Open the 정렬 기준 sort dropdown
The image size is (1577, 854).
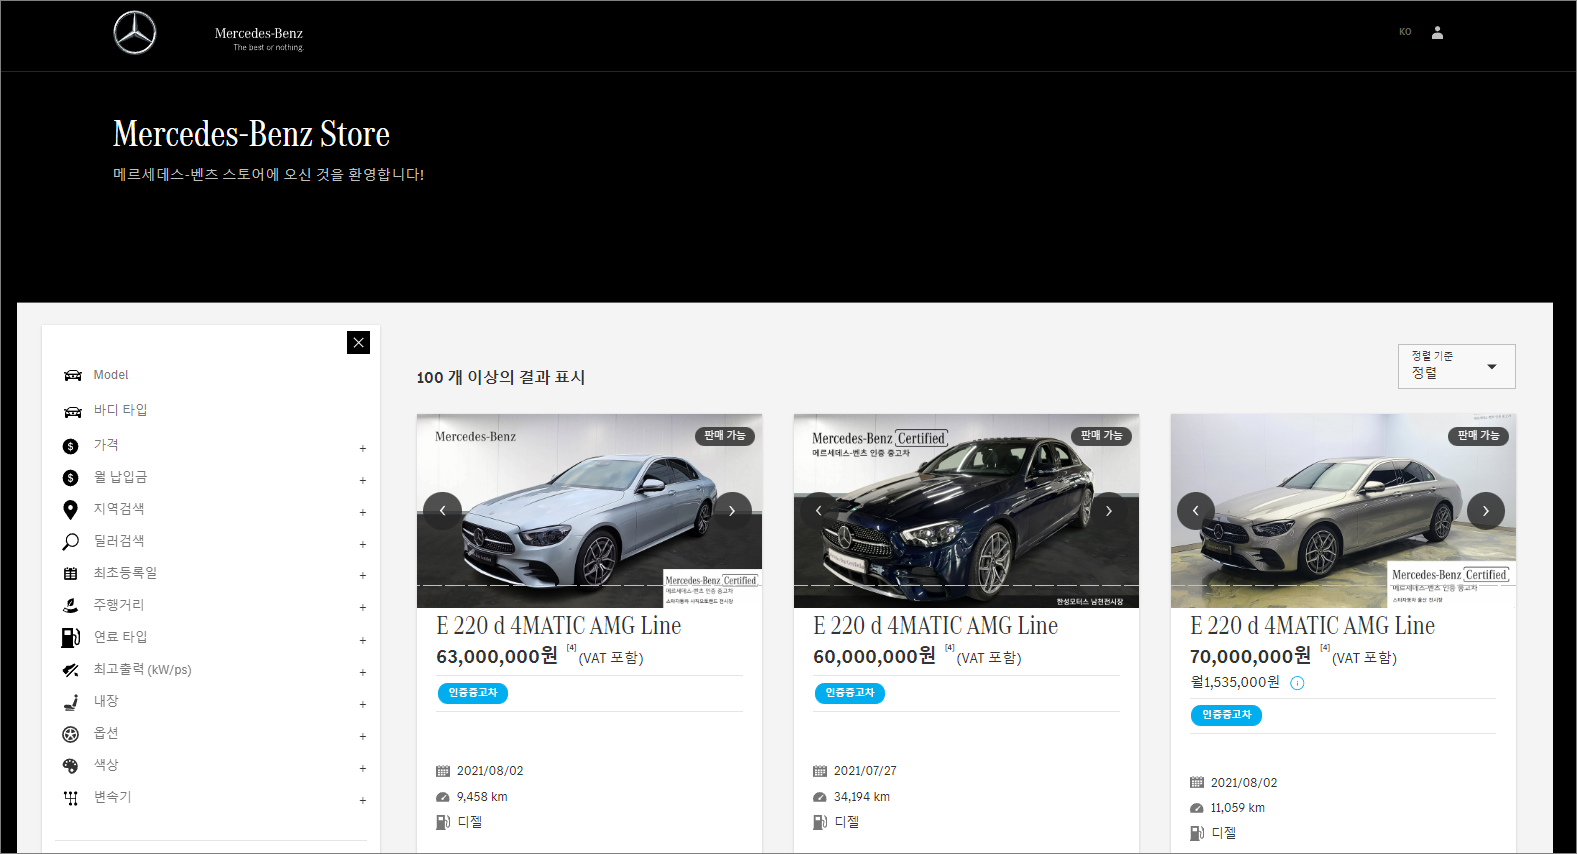tap(1456, 366)
